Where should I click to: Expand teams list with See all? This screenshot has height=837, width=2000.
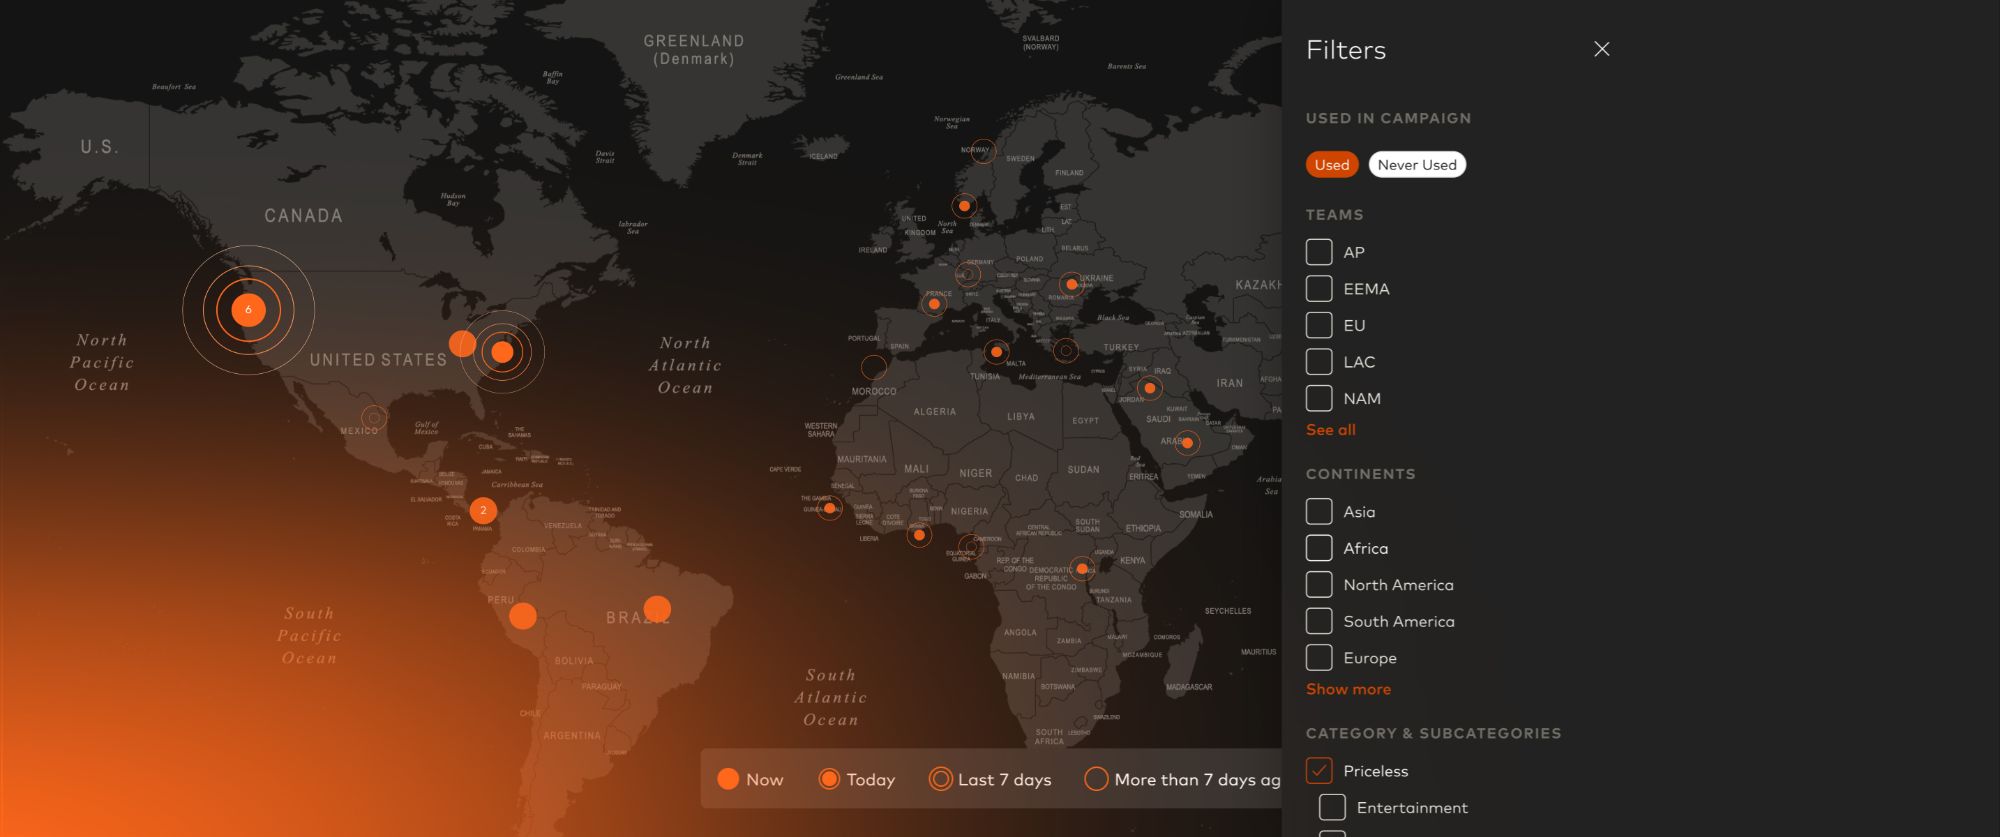(x=1330, y=430)
